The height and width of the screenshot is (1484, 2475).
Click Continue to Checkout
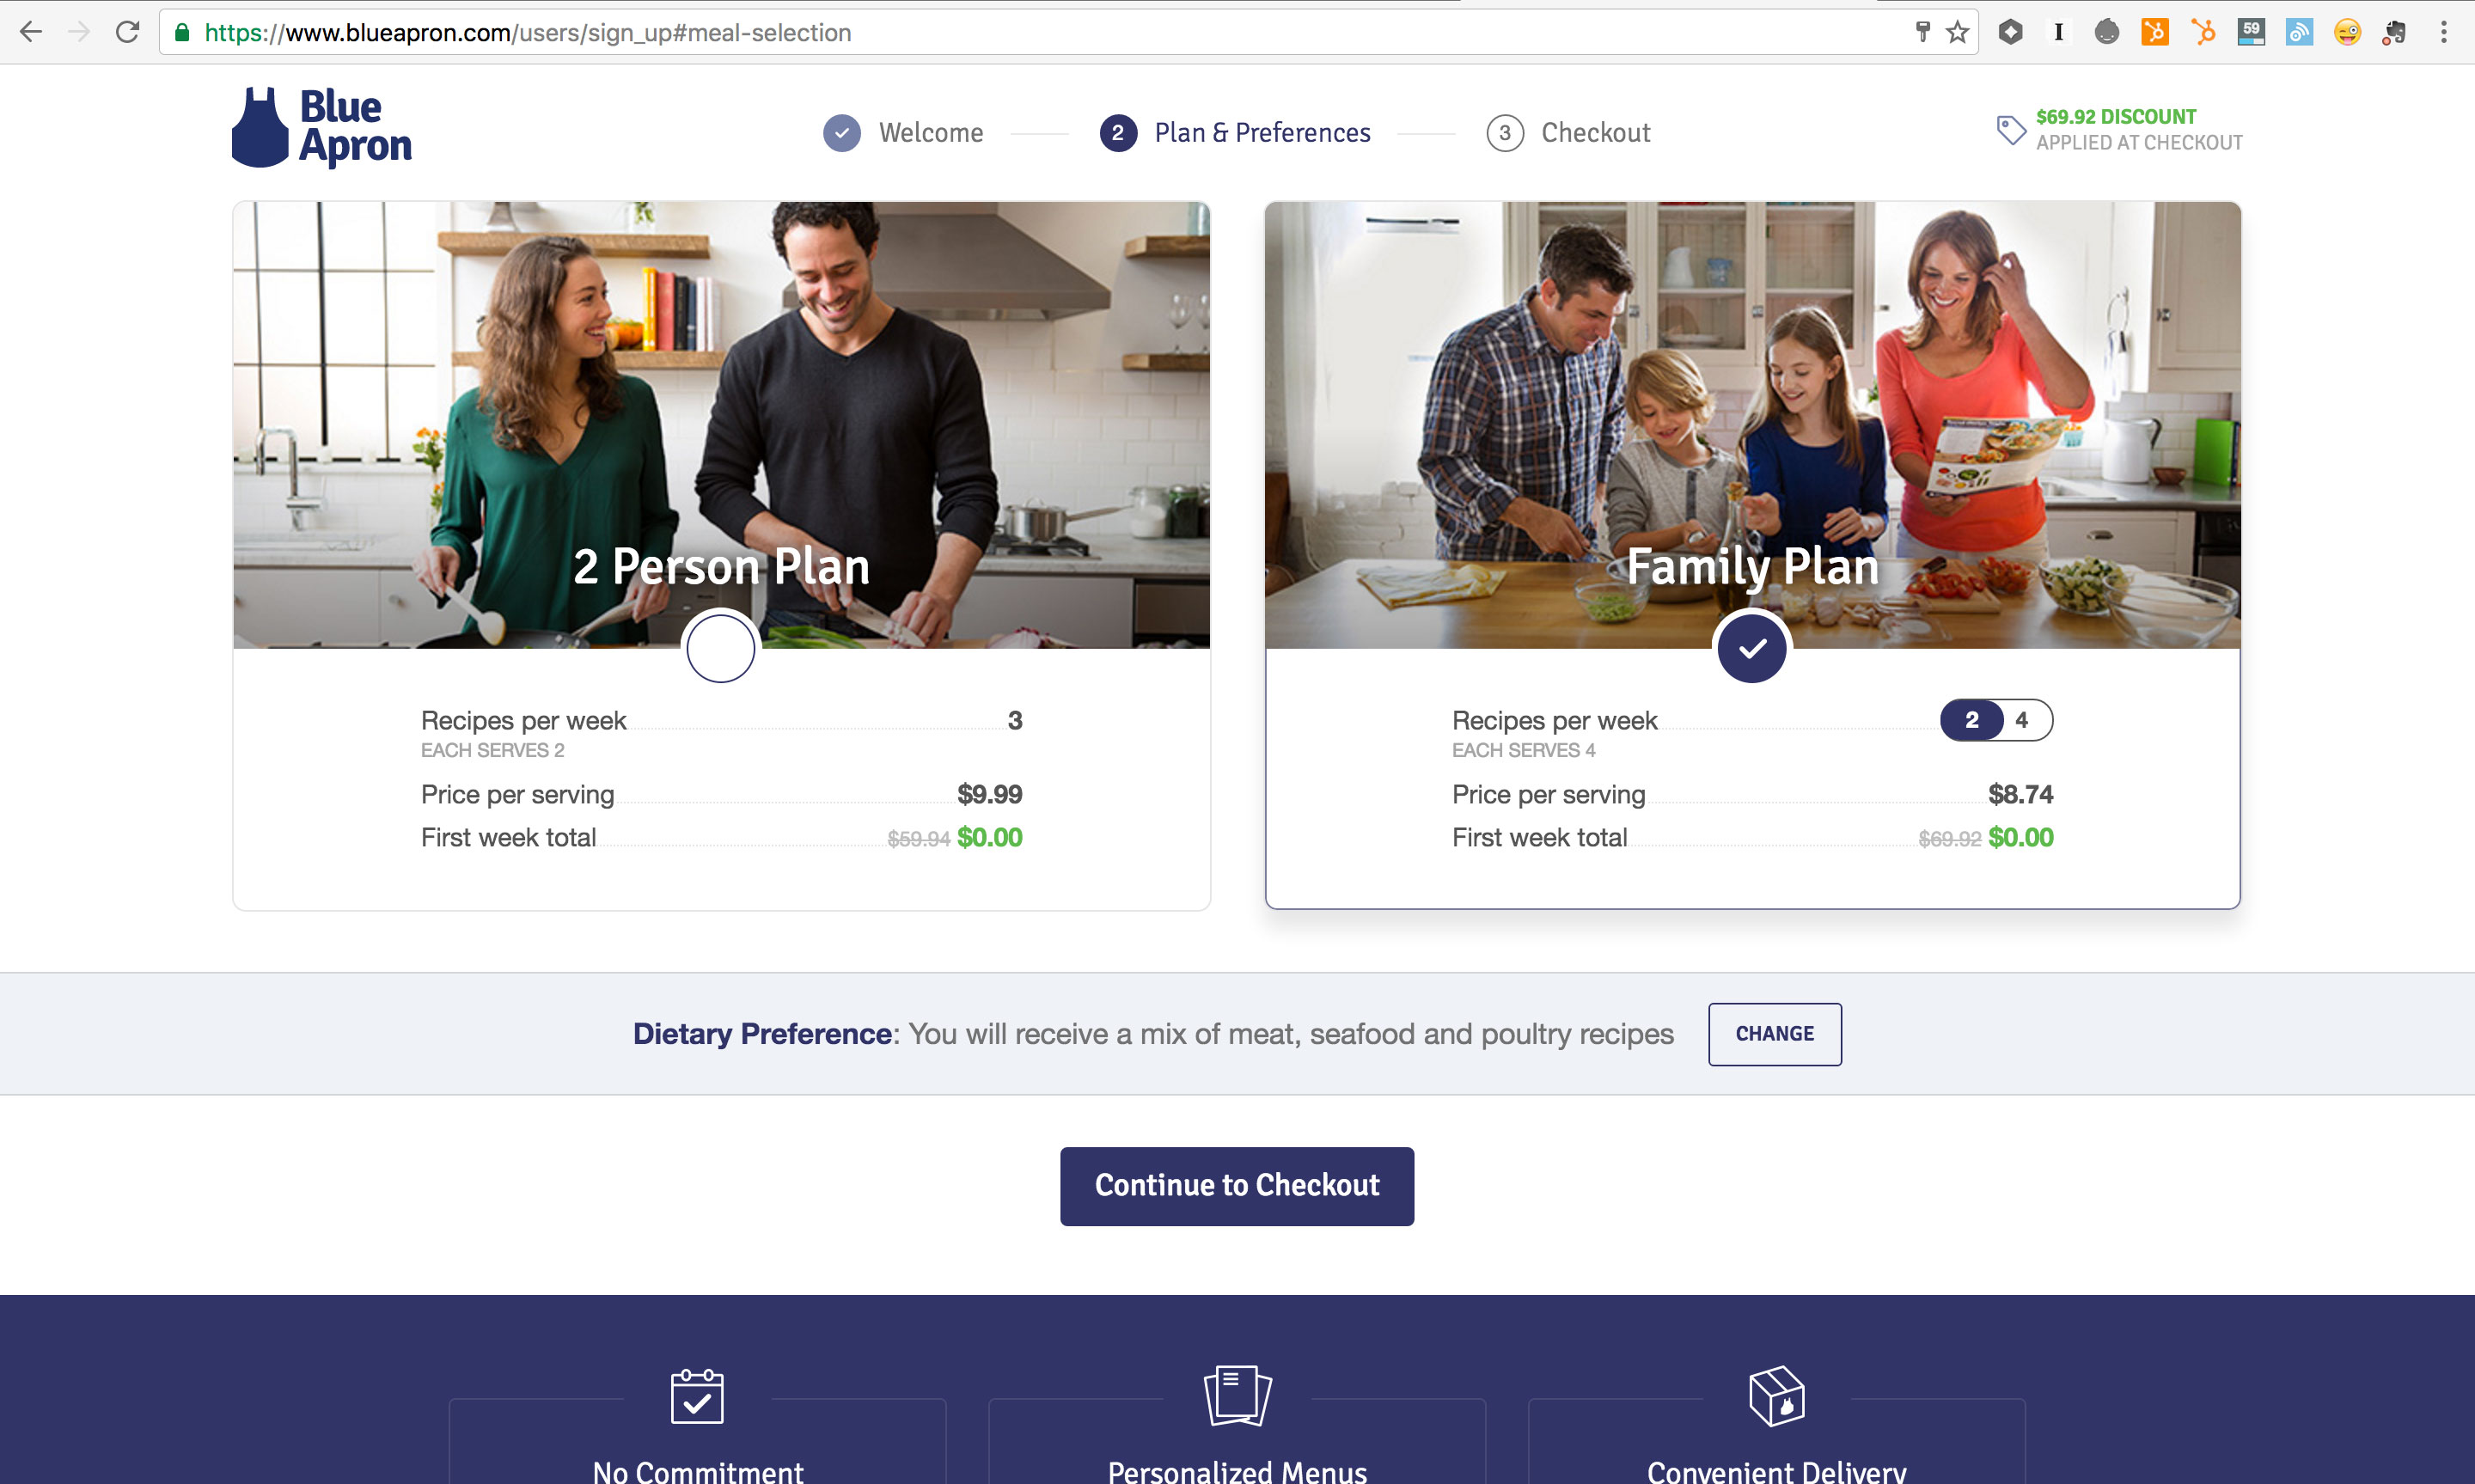point(1237,1186)
